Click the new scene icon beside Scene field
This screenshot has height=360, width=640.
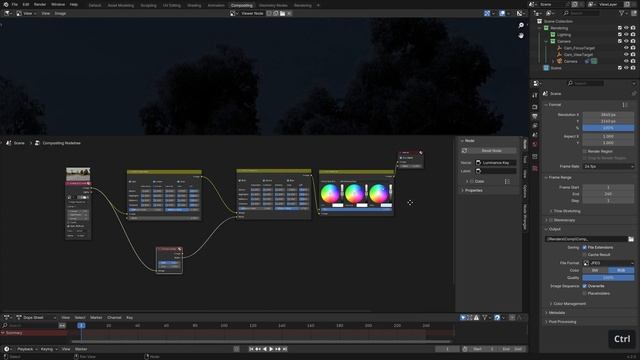tap(575, 4)
